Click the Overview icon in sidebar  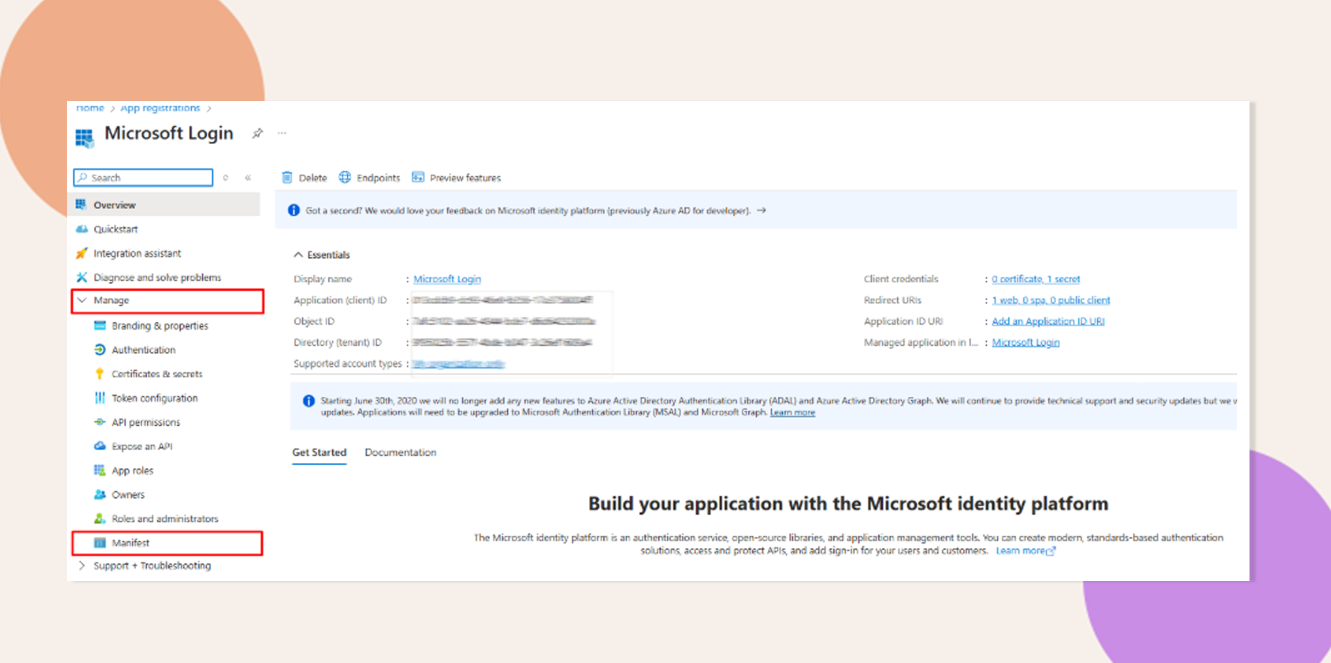[82, 205]
